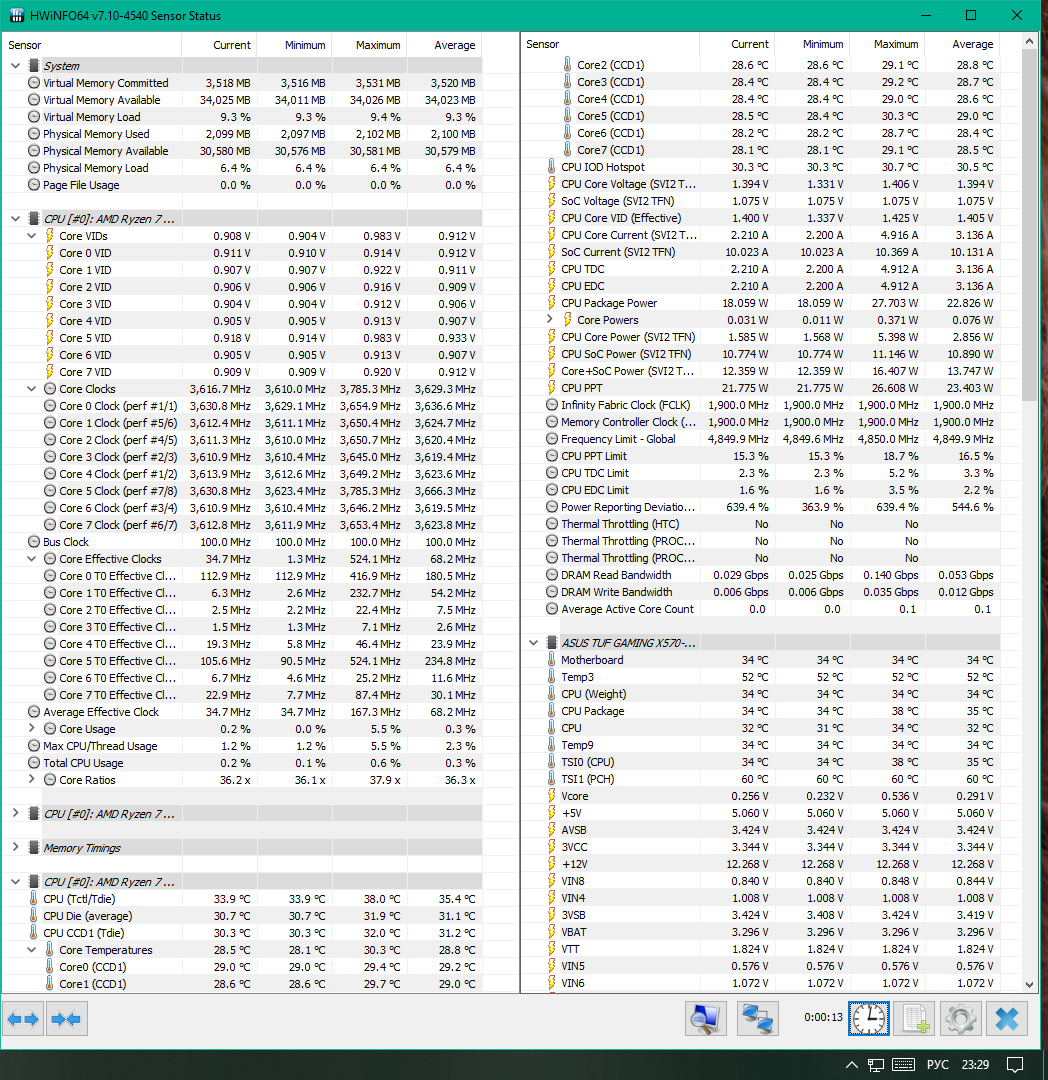Click the shrink layout arrows button
1048x1080 pixels.
point(65,1019)
